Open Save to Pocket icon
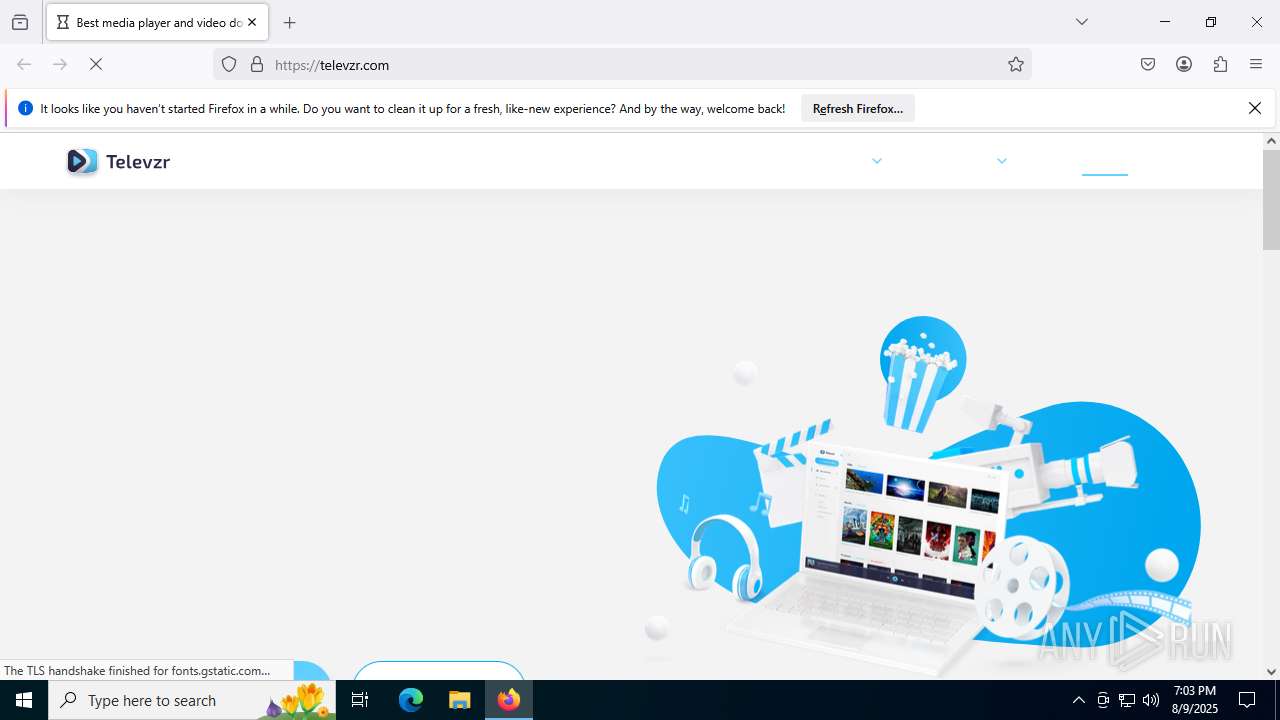The height and width of the screenshot is (720, 1280). [x=1148, y=64]
